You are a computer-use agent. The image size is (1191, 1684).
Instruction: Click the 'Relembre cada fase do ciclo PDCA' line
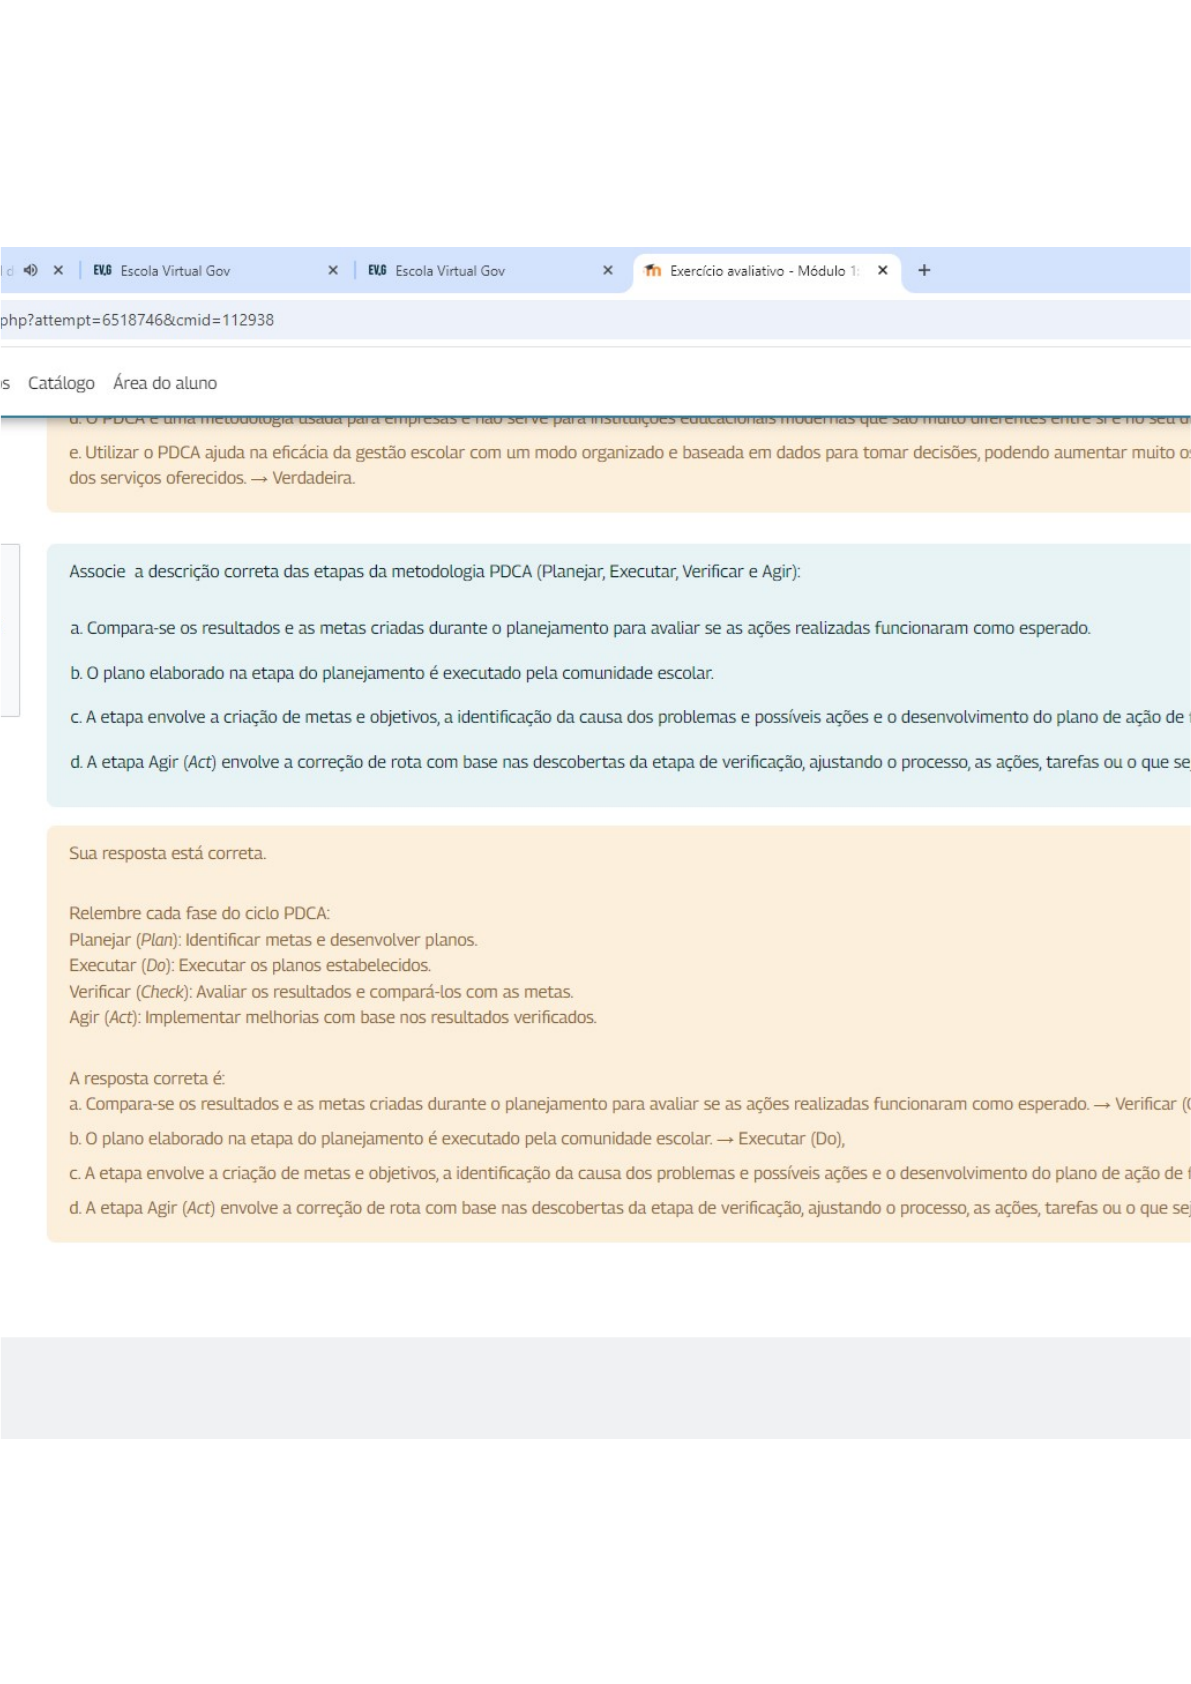[199, 913]
